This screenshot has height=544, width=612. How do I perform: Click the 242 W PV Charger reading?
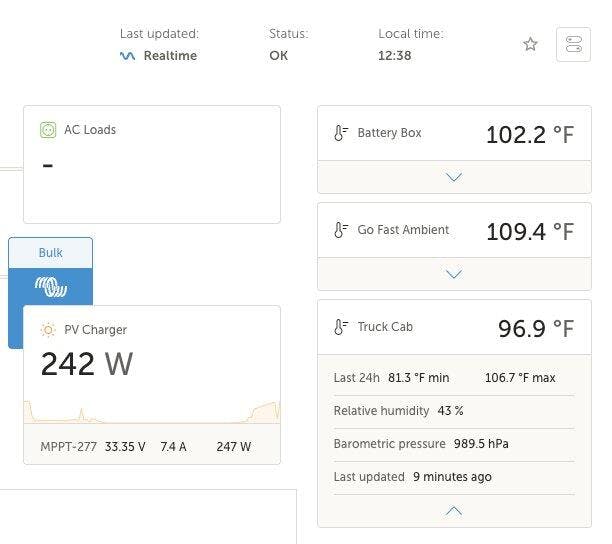pyautogui.click(x=87, y=364)
